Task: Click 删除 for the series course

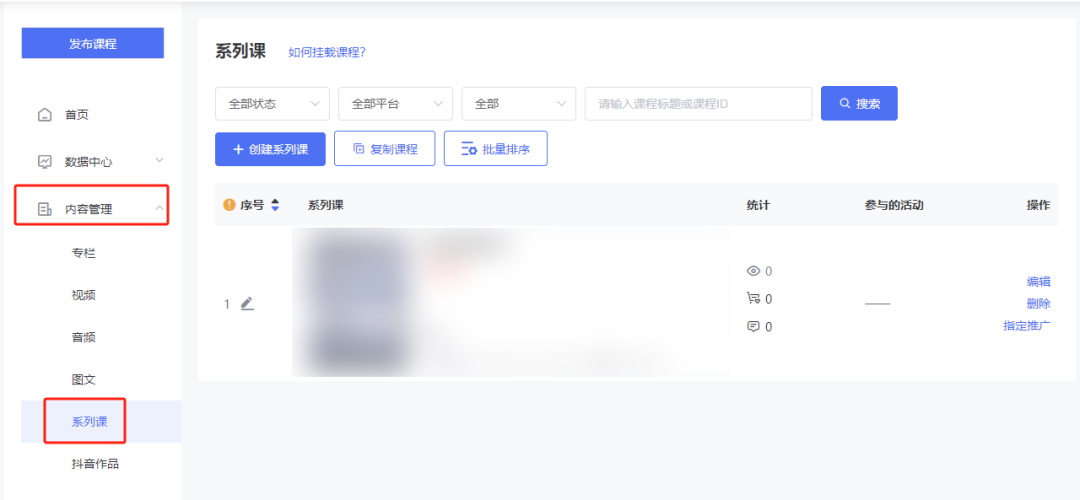Action: pyautogui.click(x=1039, y=303)
